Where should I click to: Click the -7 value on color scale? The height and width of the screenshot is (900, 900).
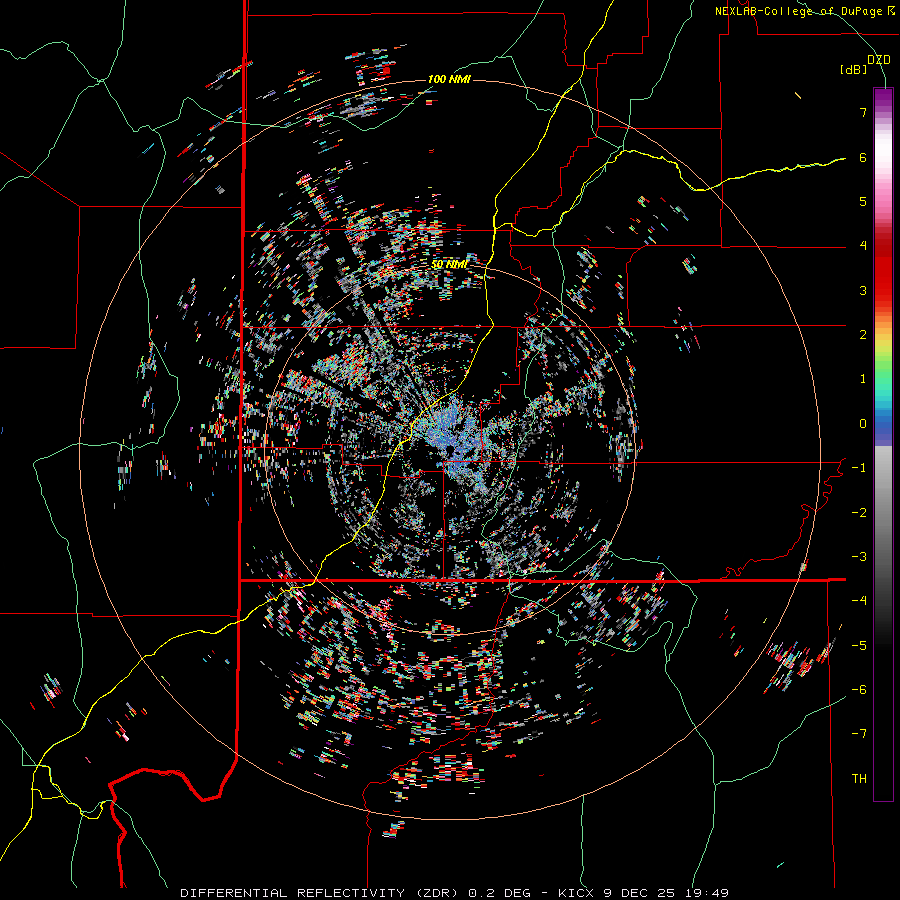pyautogui.click(x=859, y=734)
